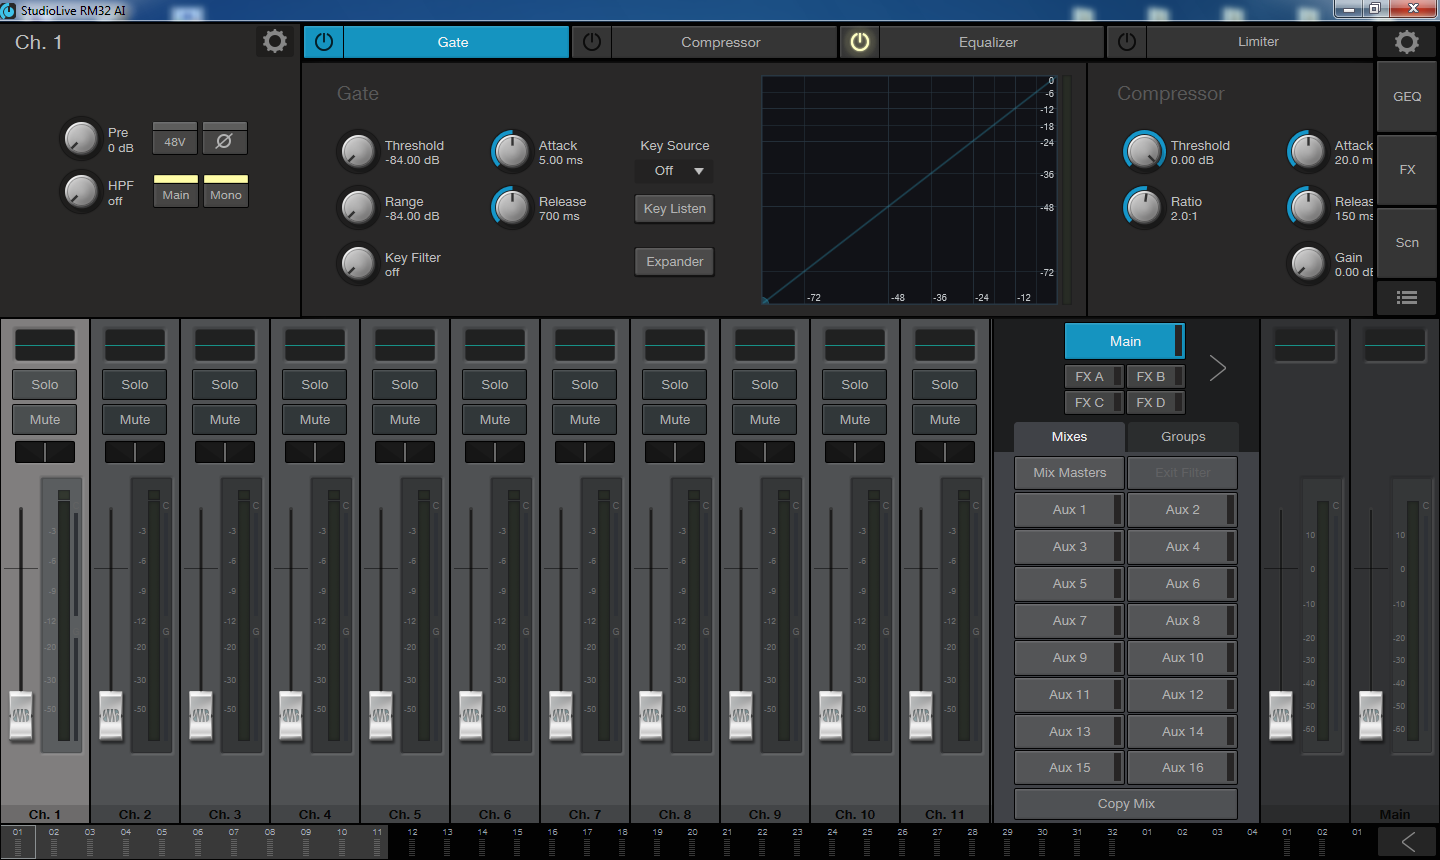The height and width of the screenshot is (860, 1440).
Task: Click the phase invert Ø button
Action: (x=224, y=141)
